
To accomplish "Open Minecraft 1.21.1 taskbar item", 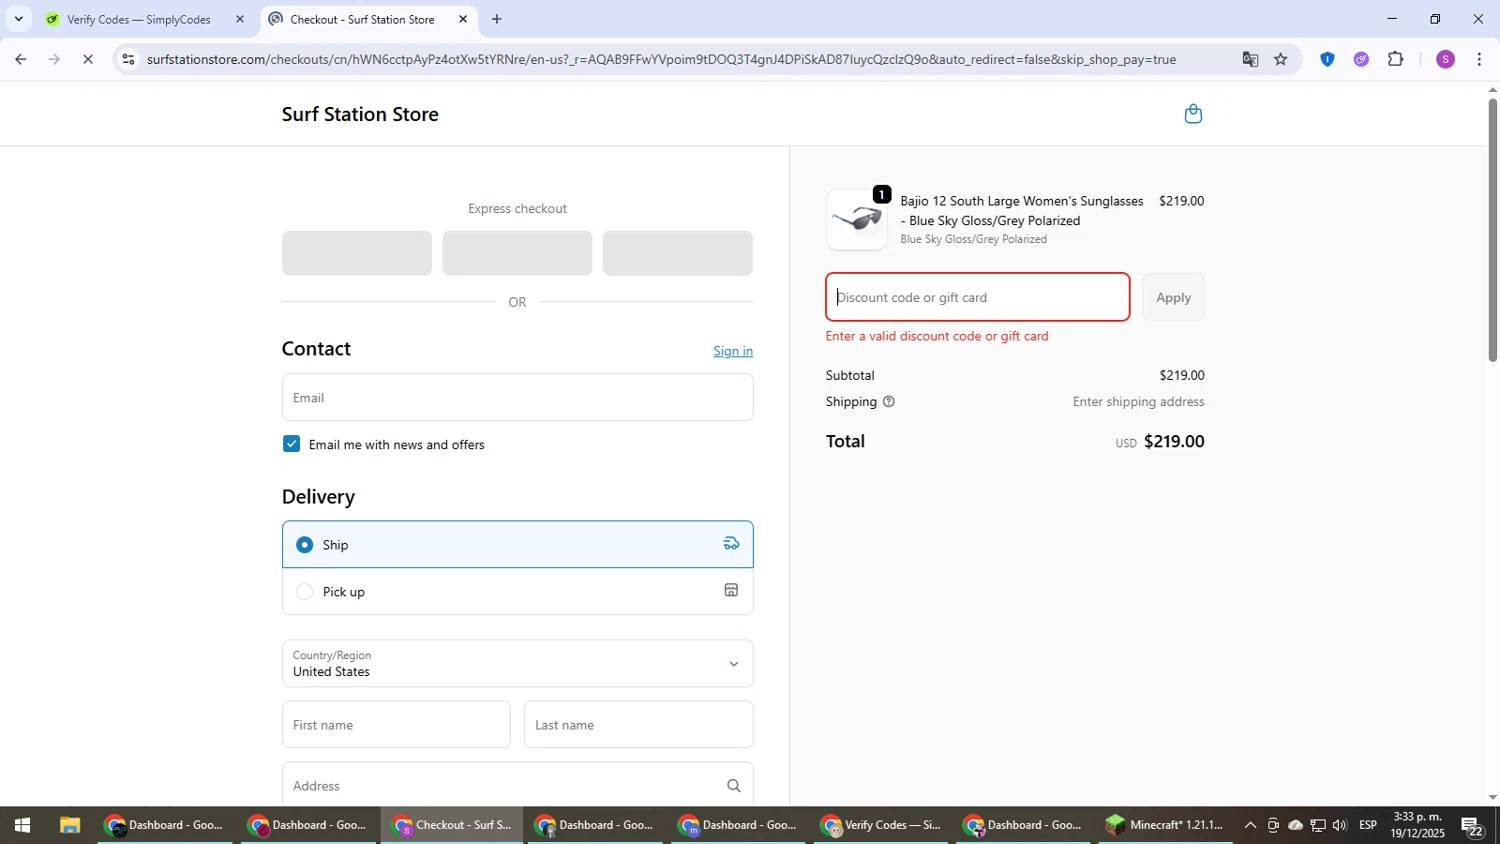I will point(1165,826).
